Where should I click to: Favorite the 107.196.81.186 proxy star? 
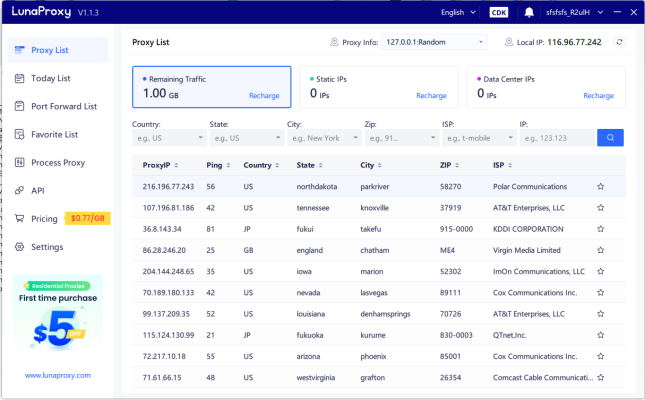[x=601, y=208]
